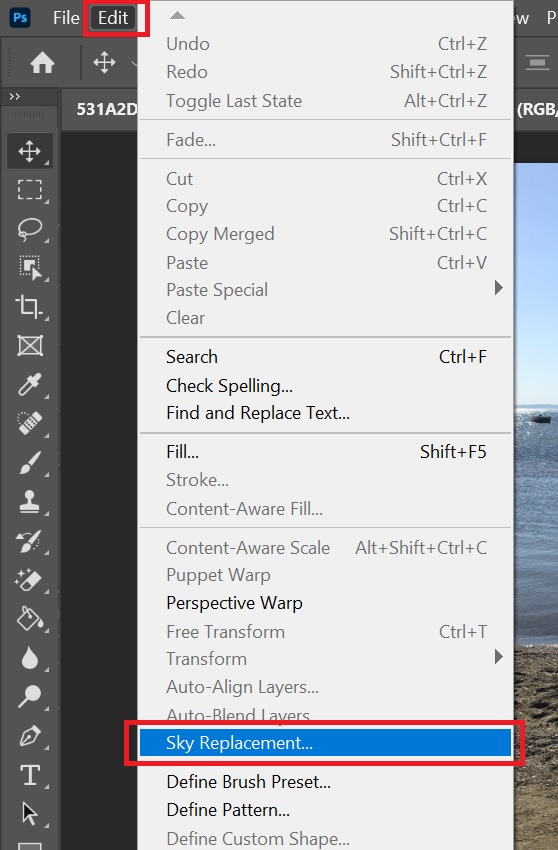This screenshot has height=850, width=558.
Task: Select the Clone Stamp tool
Action: coord(29,501)
